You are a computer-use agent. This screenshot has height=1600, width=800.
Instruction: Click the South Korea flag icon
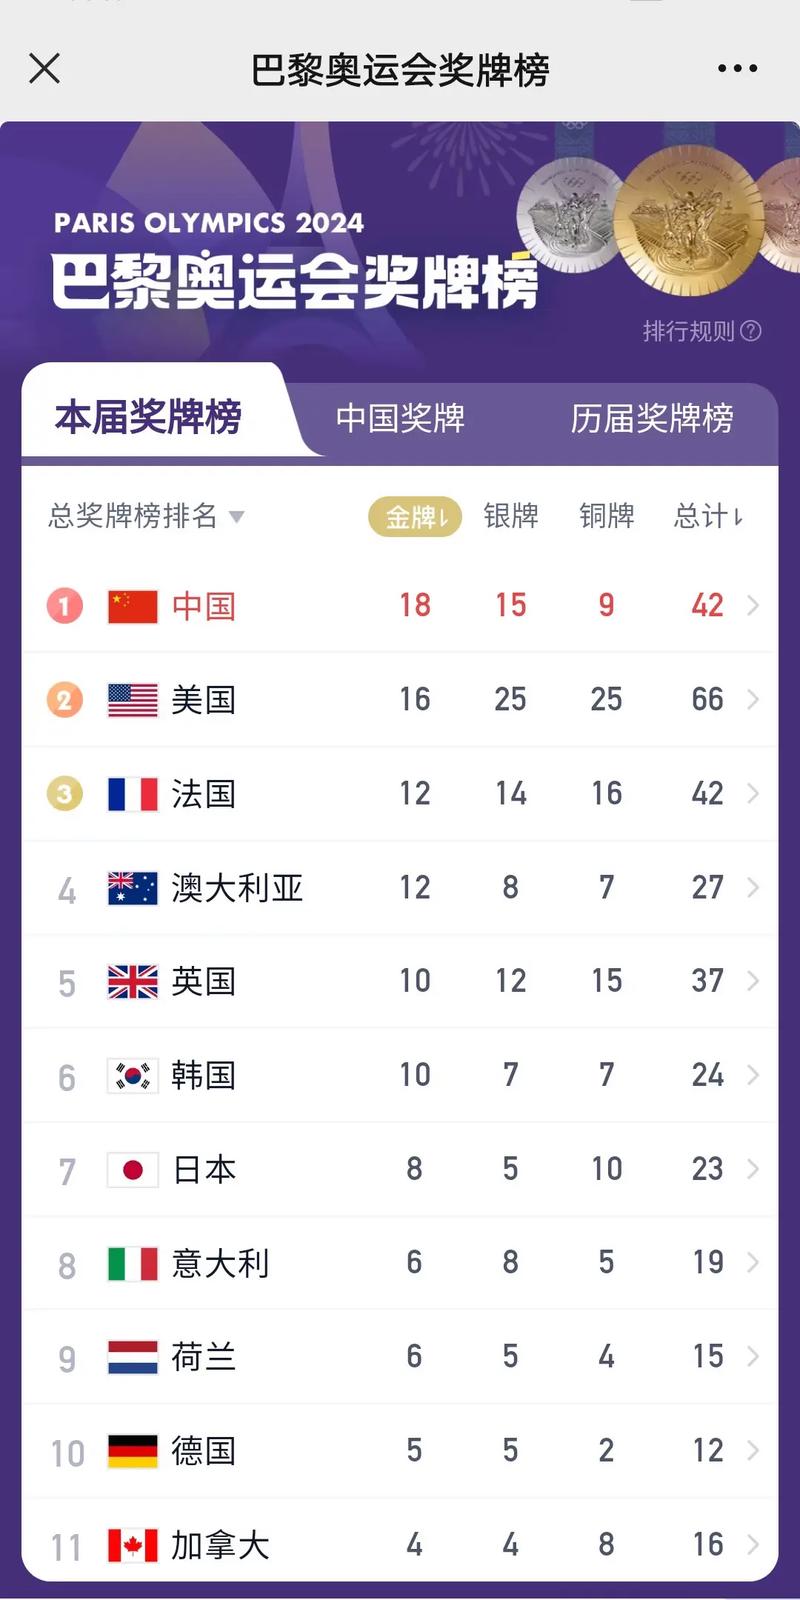pyautogui.click(x=131, y=1075)
